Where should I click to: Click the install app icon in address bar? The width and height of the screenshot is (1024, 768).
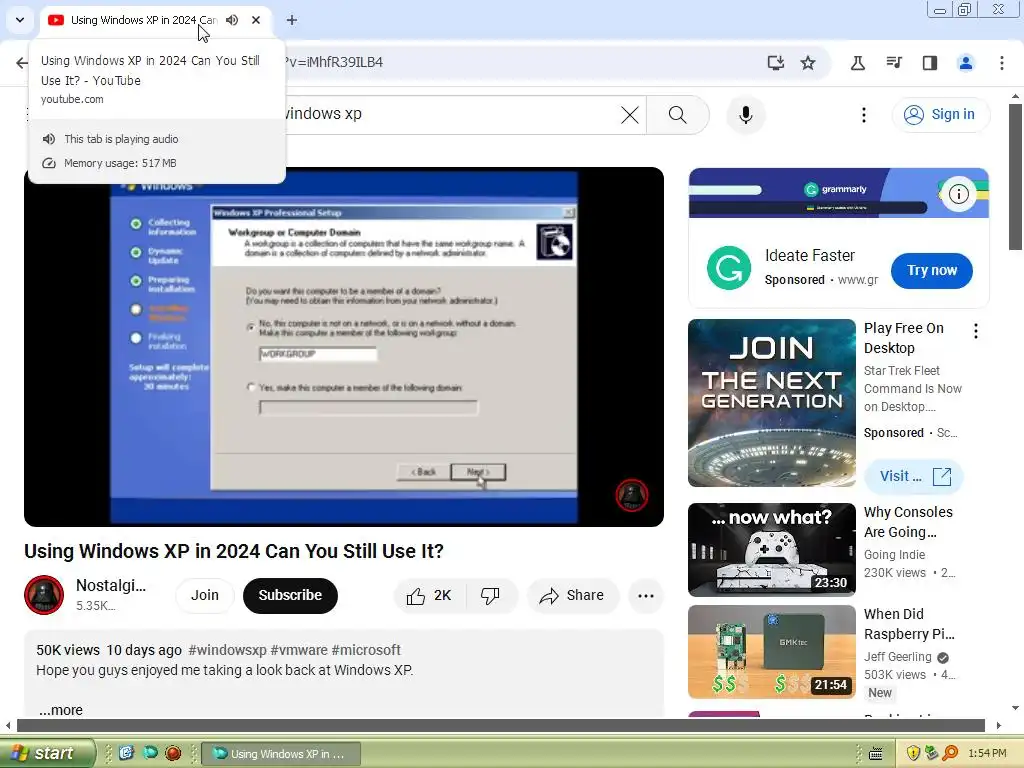pyautogui.click(x=775, y=63)
